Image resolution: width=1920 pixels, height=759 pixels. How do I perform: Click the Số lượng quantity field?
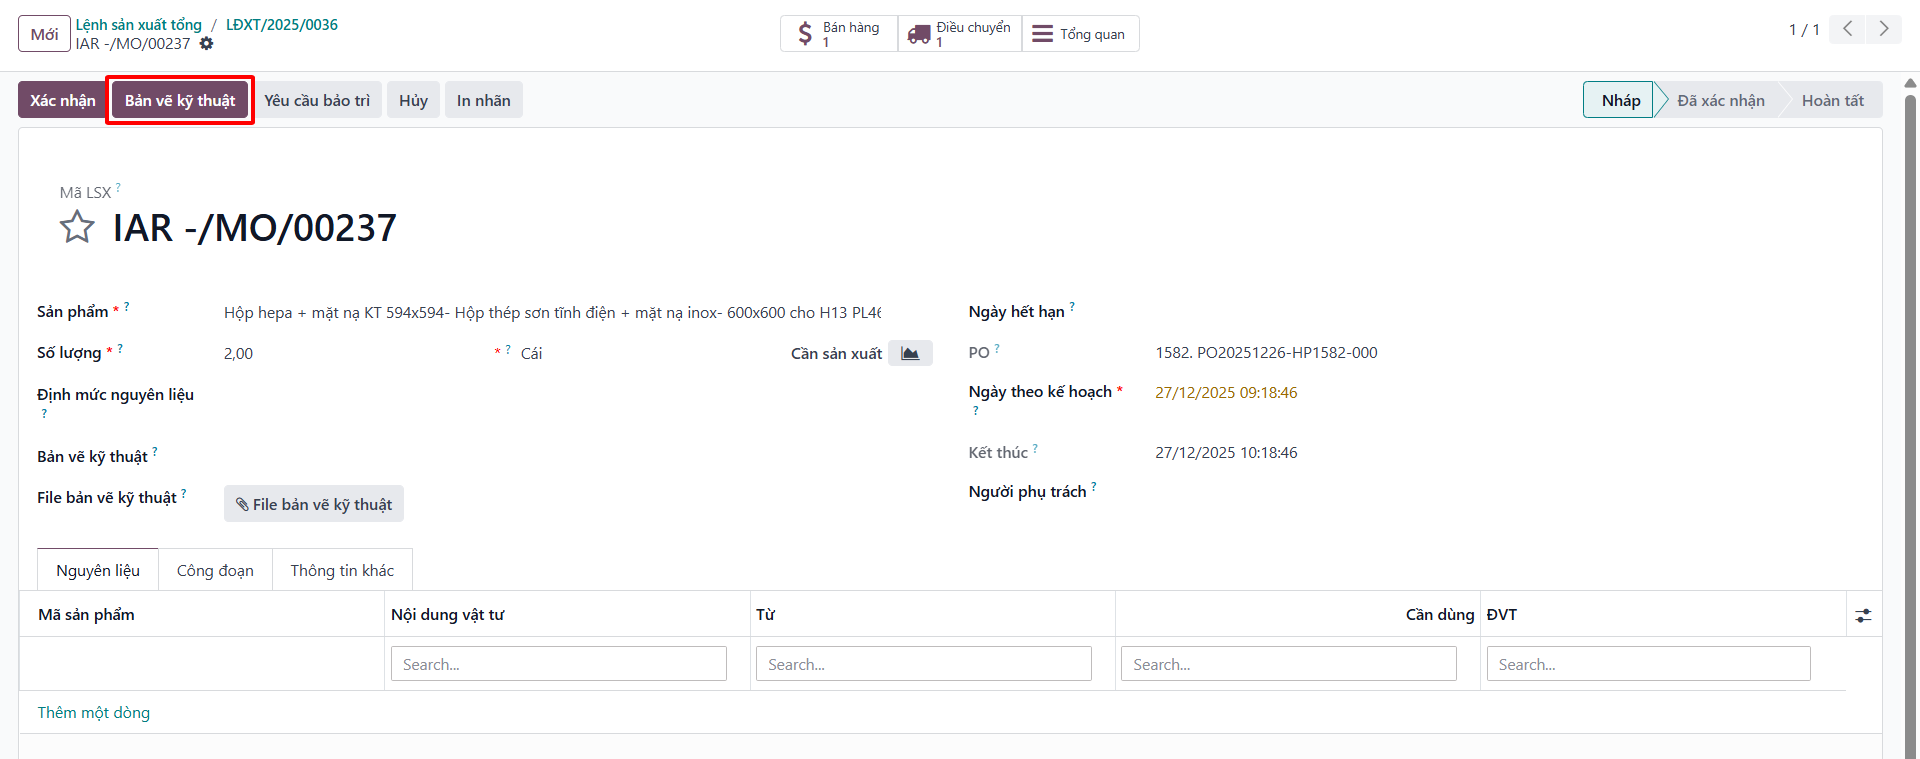354,353
